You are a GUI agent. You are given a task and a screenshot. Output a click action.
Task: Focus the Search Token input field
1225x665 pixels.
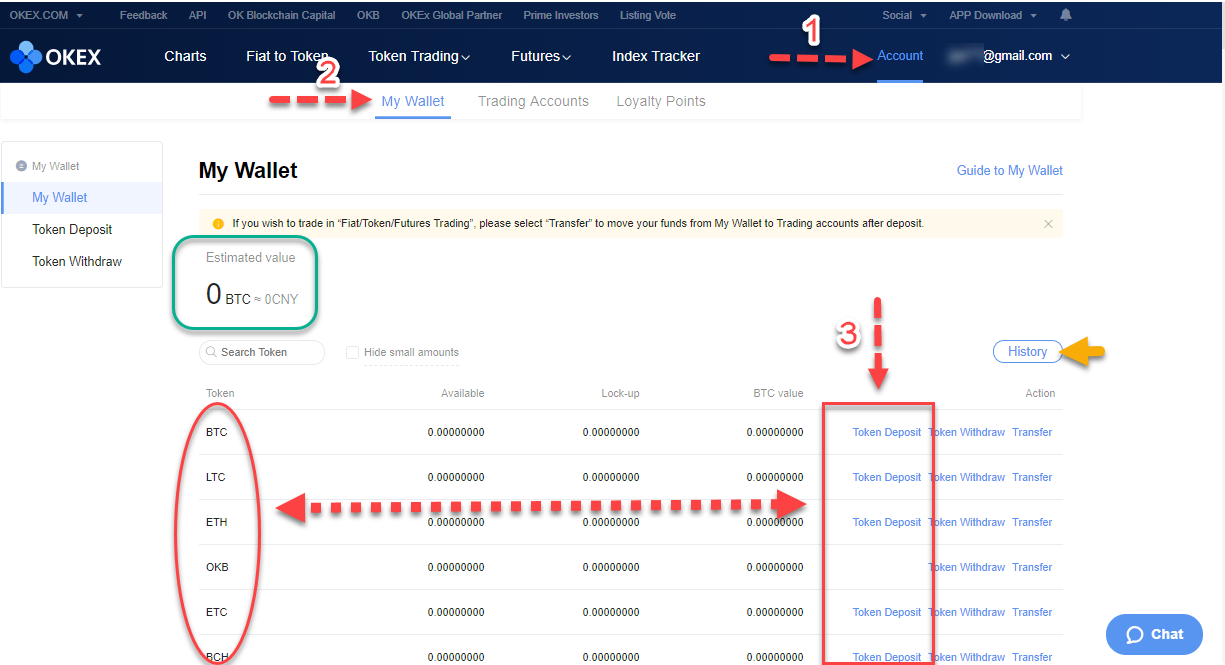(262, 352)
